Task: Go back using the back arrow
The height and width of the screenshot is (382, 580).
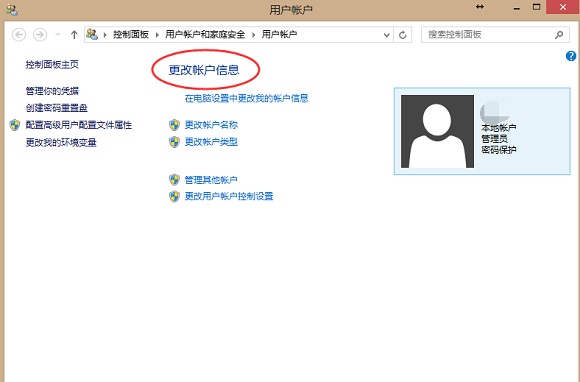Action: pos(19,35)
